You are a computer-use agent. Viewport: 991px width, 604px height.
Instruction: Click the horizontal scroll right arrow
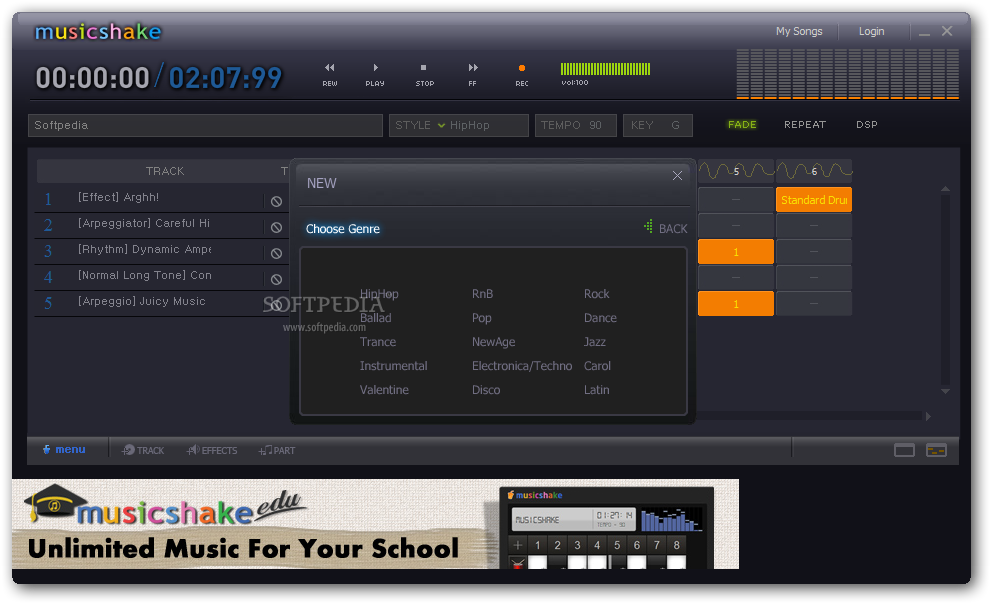click(x=928, y=416)
